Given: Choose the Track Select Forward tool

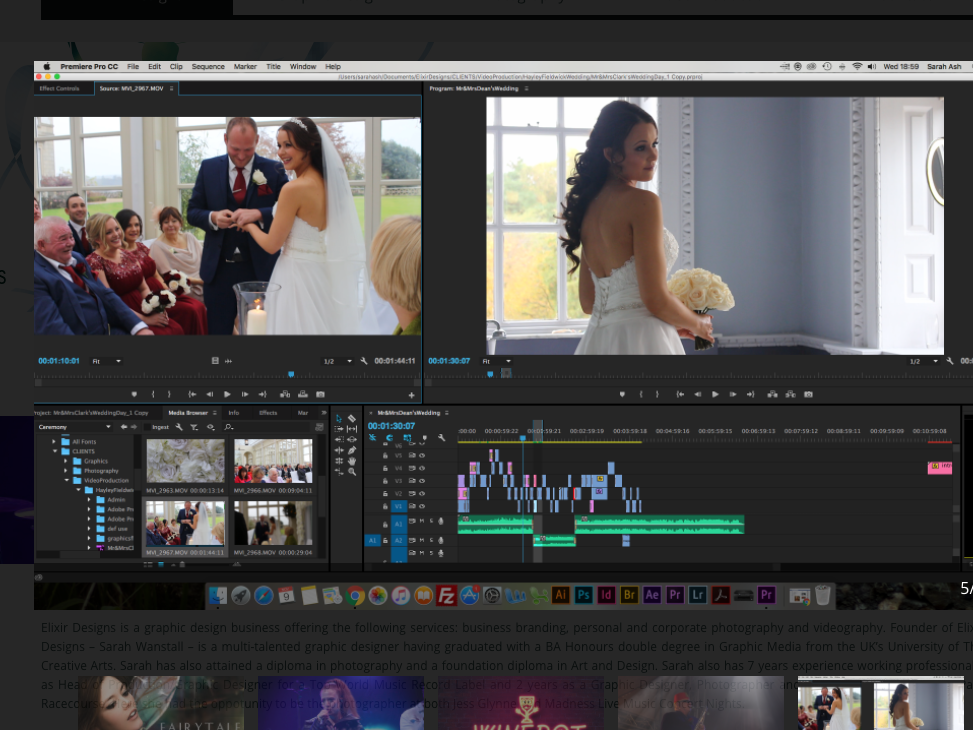Looking at the screenshot, I should click(x=339, y=429).
